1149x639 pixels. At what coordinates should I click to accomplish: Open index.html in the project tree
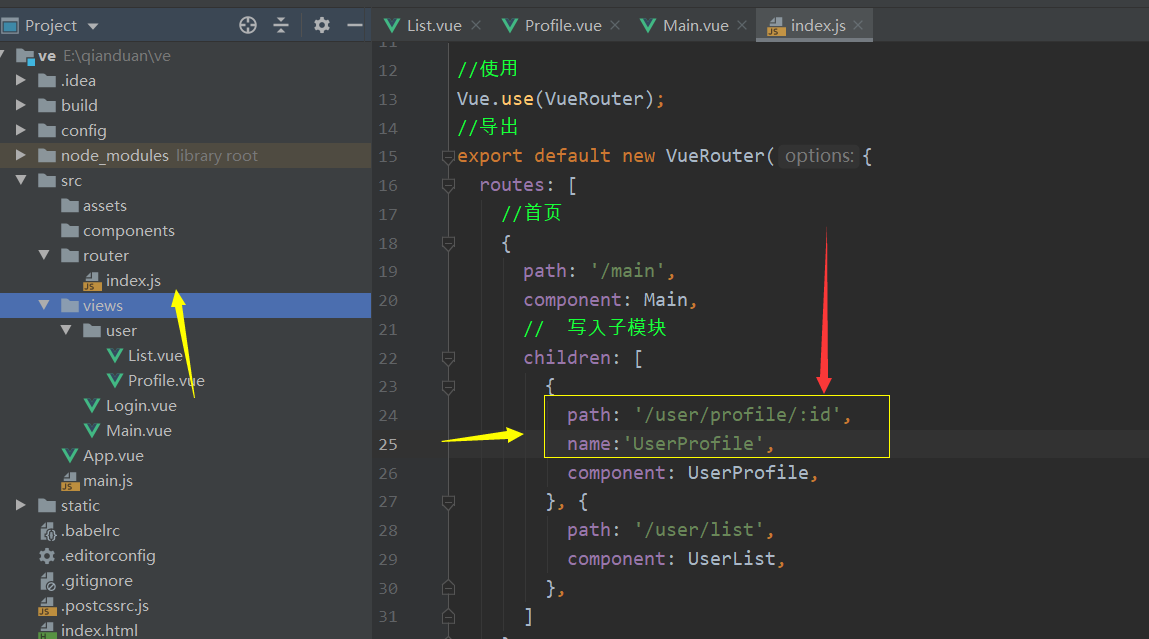coord(99,630)
